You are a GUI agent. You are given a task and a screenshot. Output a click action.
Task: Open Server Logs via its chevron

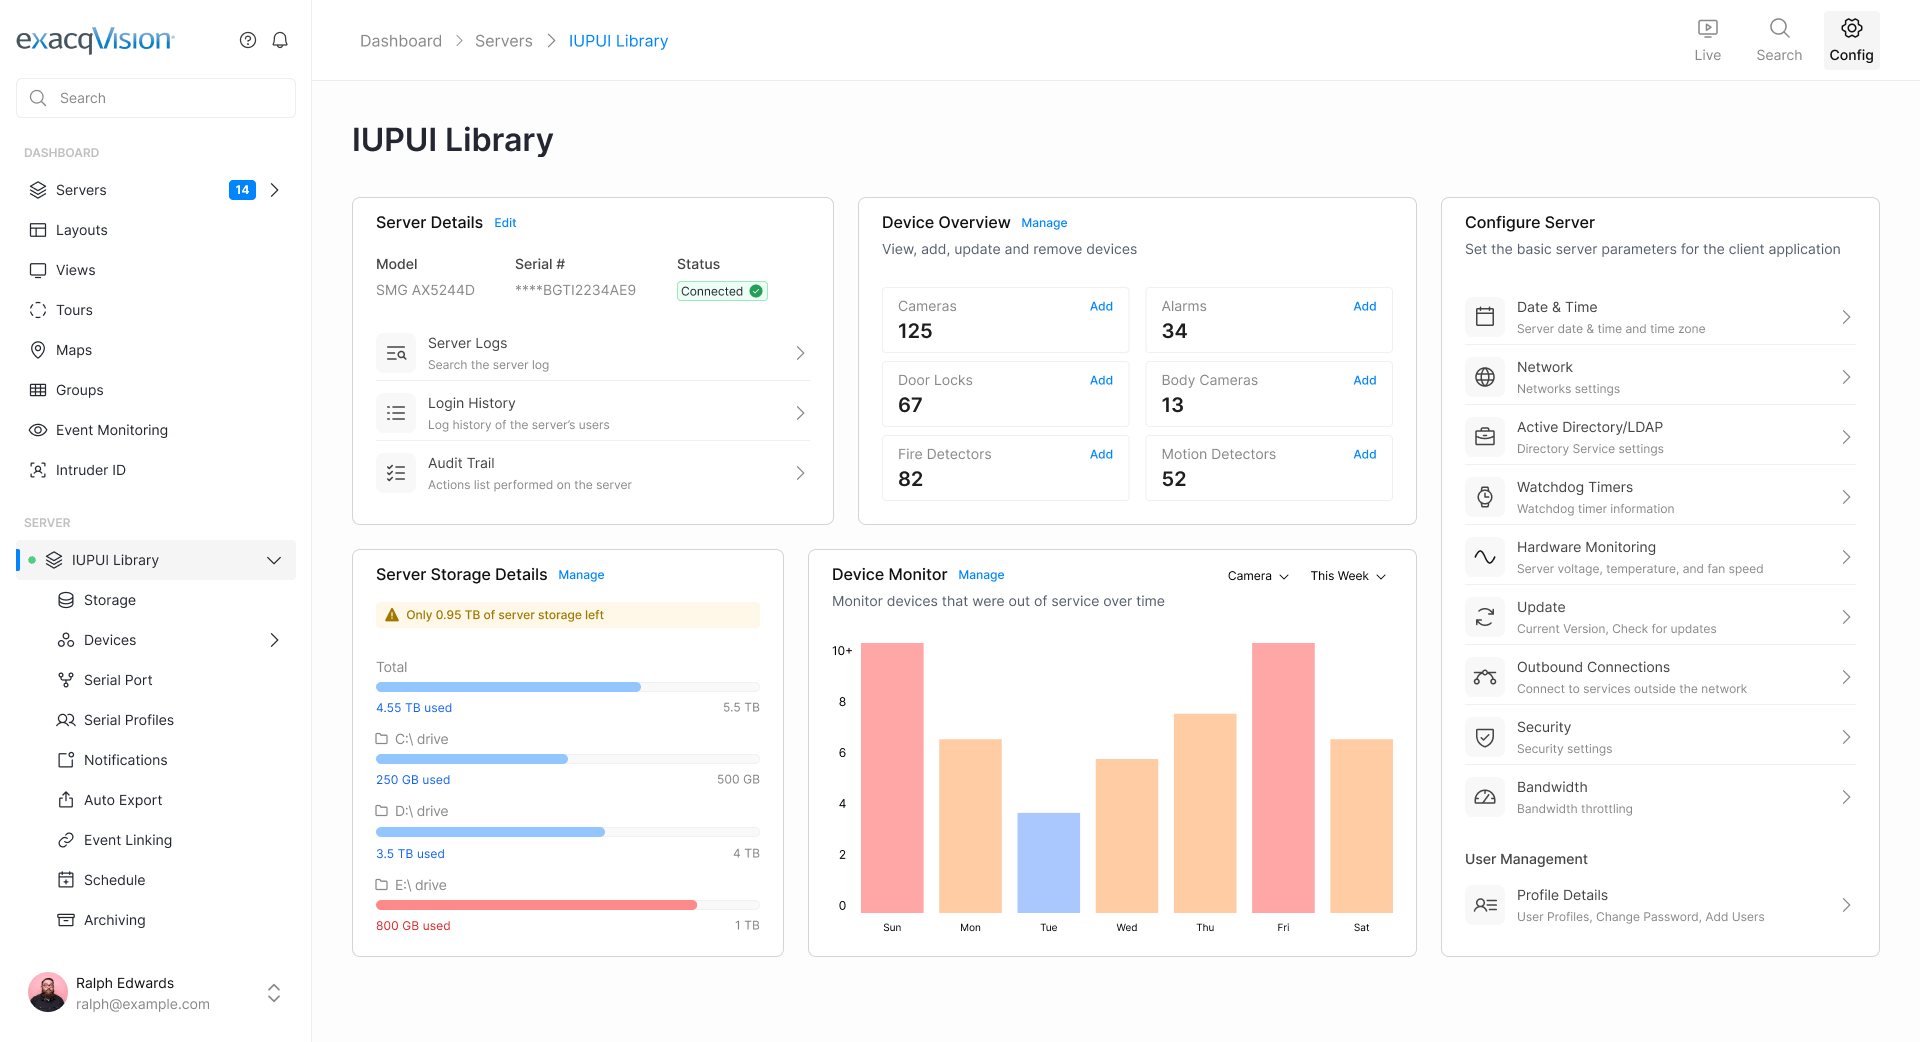(x=800, y=353)
